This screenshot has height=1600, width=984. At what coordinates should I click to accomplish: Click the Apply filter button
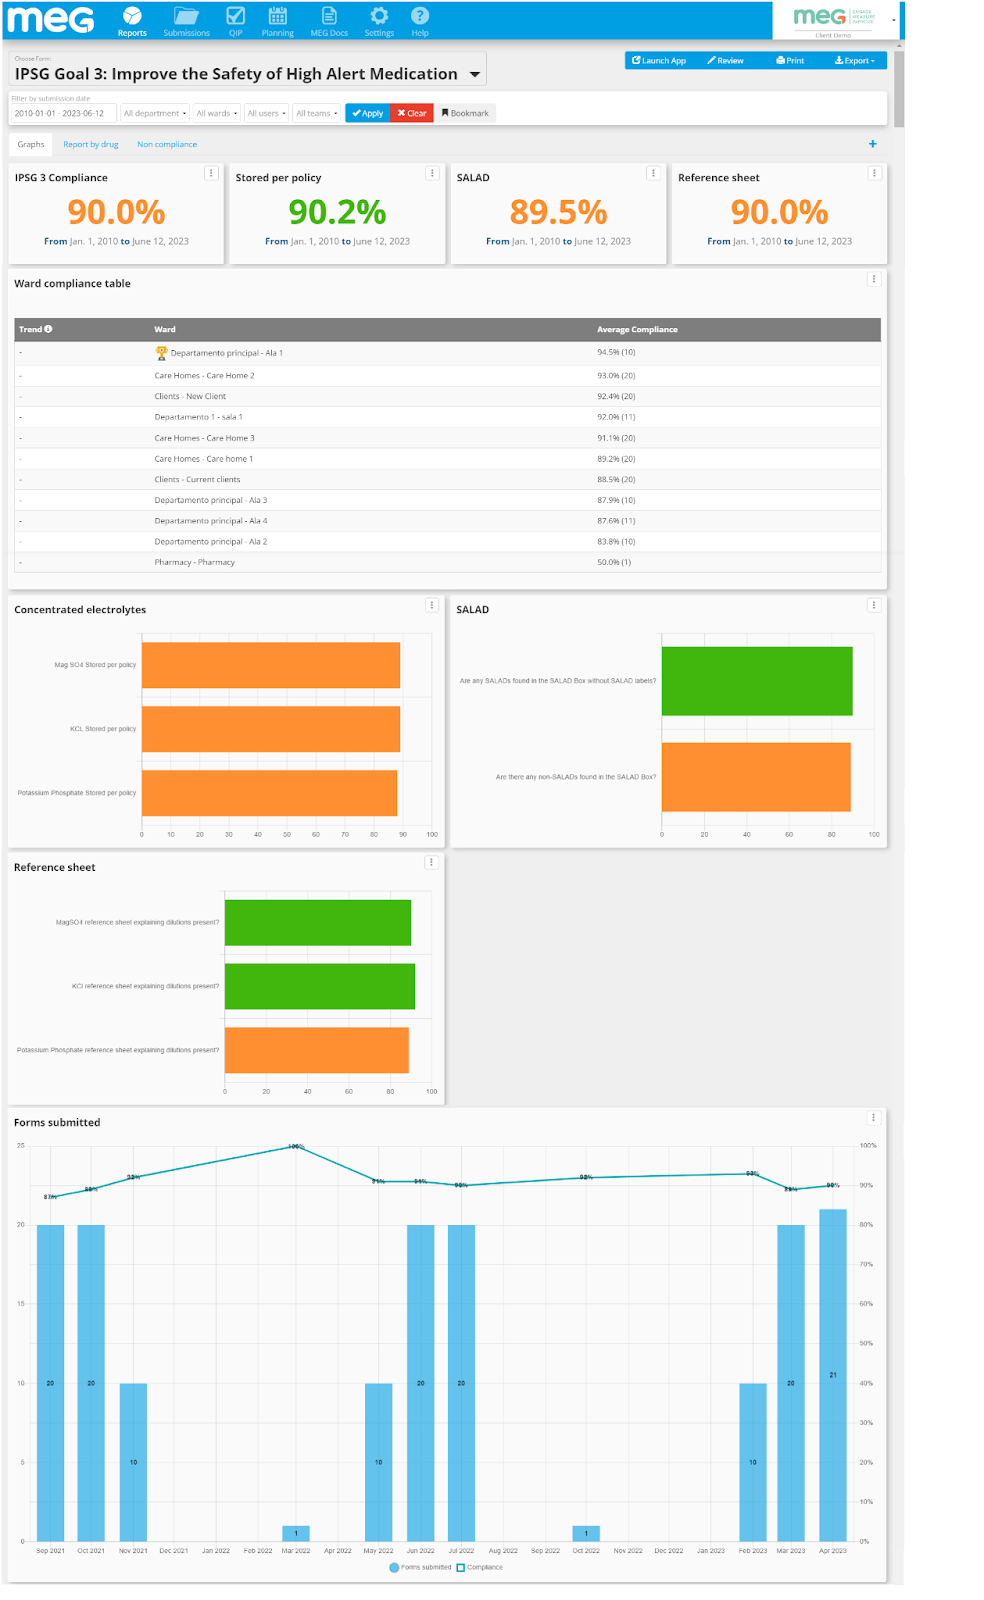point(367,113)
